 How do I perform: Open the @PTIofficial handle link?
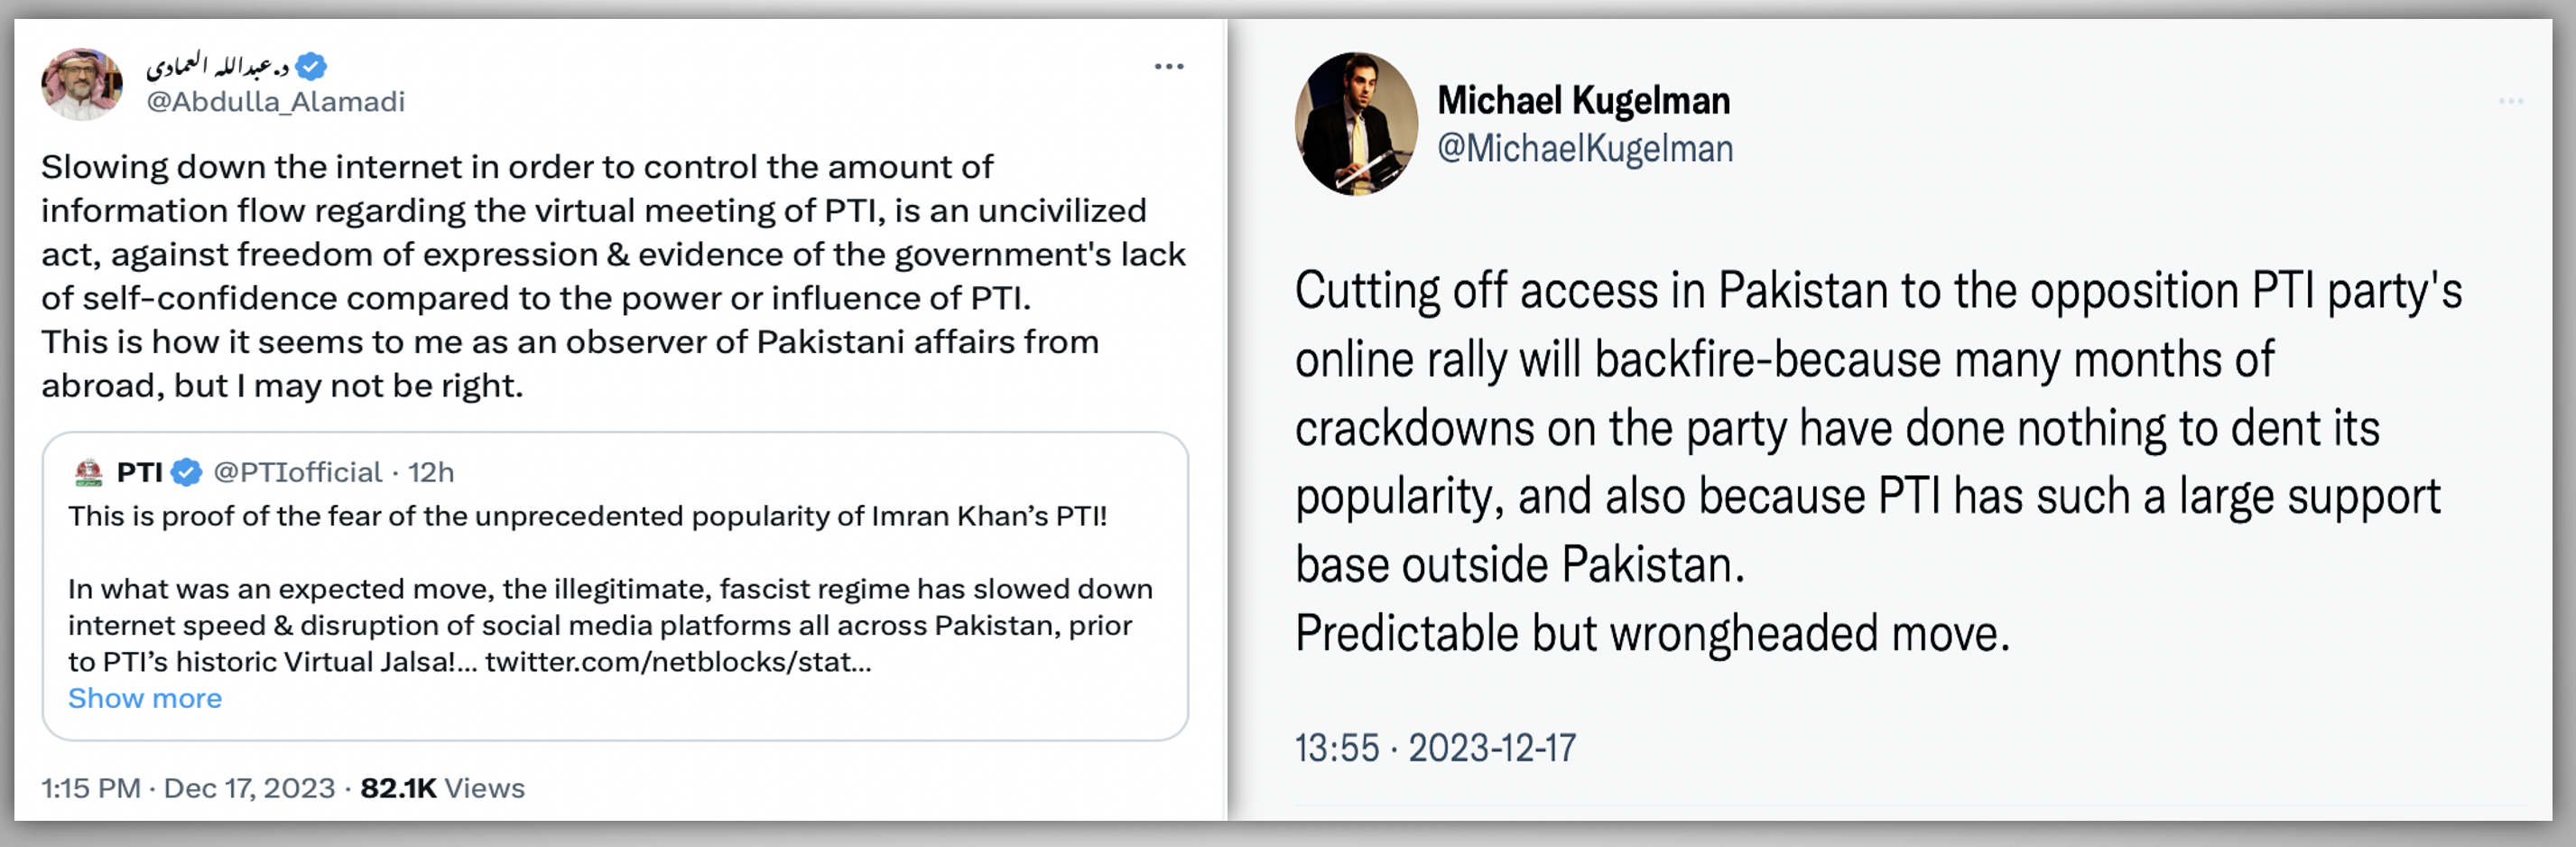297,472
